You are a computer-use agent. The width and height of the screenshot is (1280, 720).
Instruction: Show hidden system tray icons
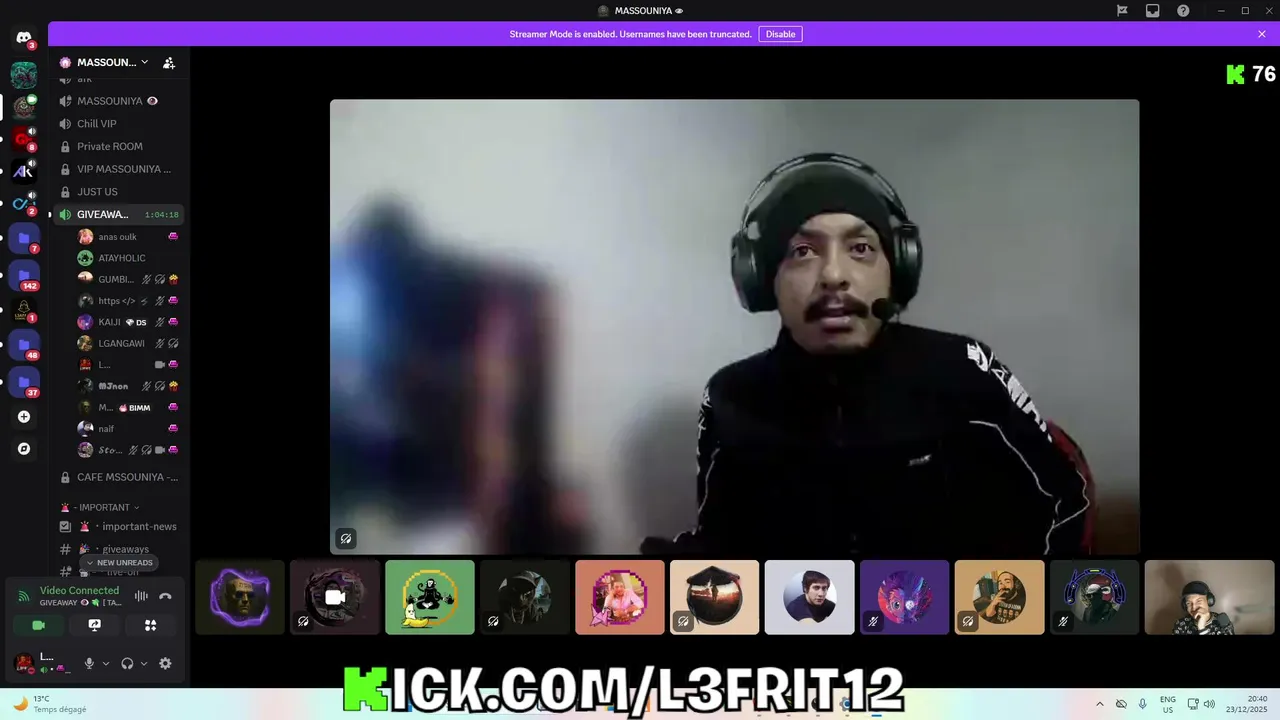click(1100, 704)
